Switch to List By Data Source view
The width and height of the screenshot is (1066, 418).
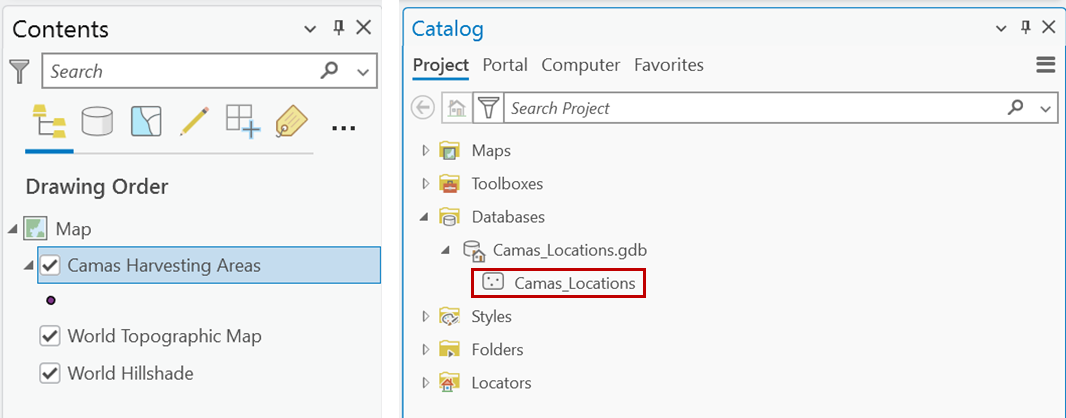point(97,122)
